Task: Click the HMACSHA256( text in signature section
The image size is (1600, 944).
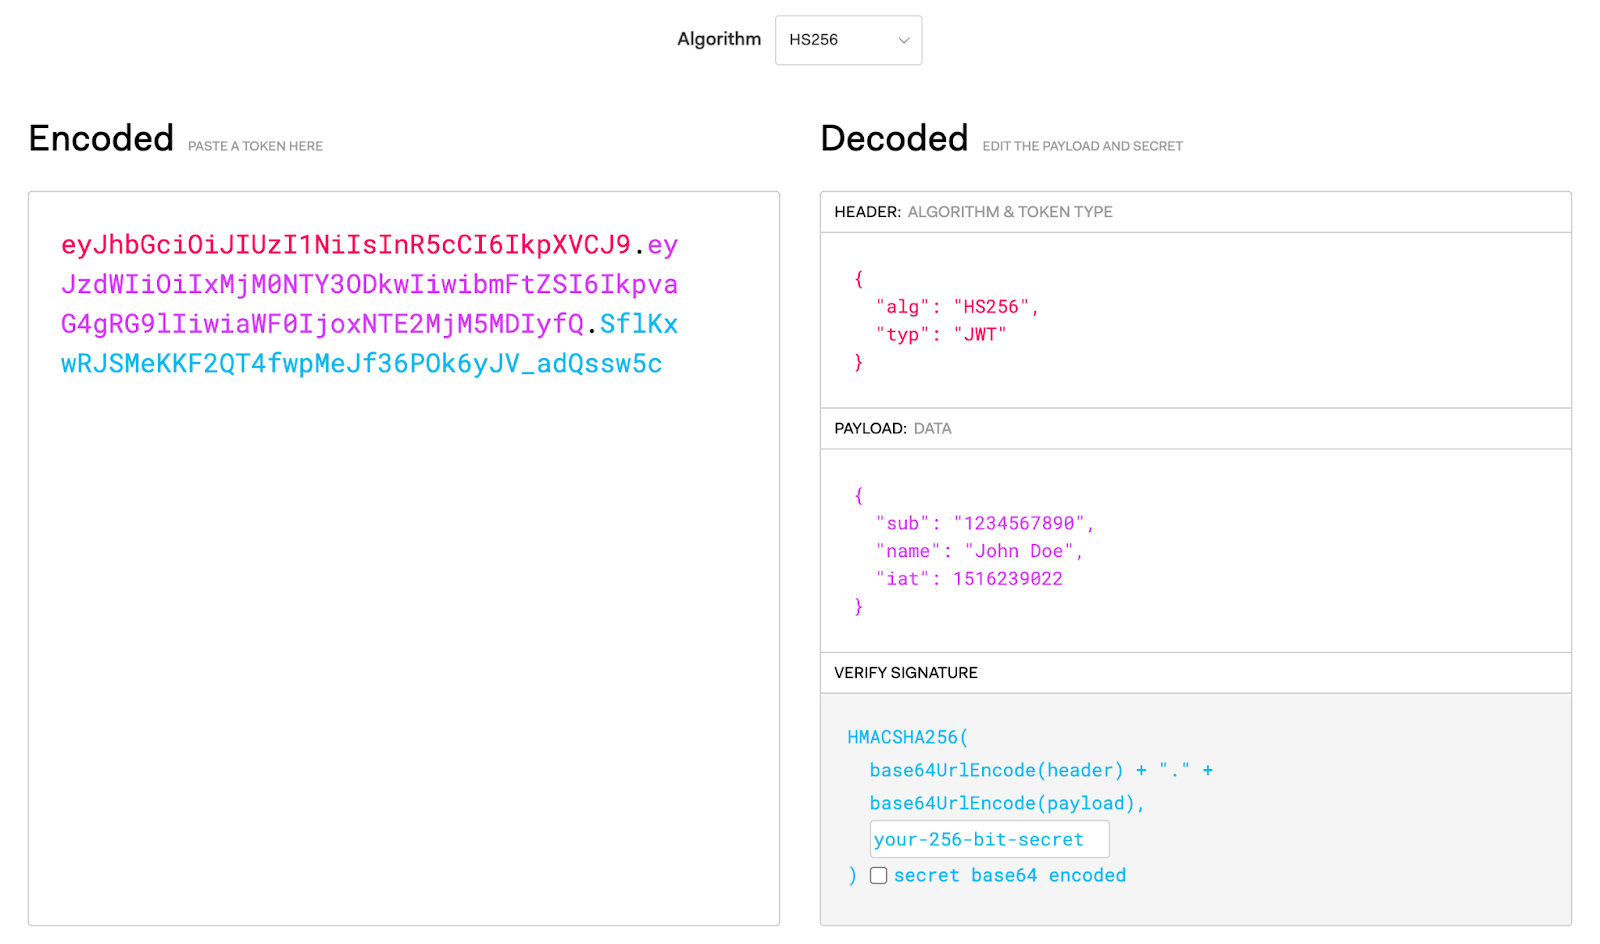Action: tap(907, 737)
